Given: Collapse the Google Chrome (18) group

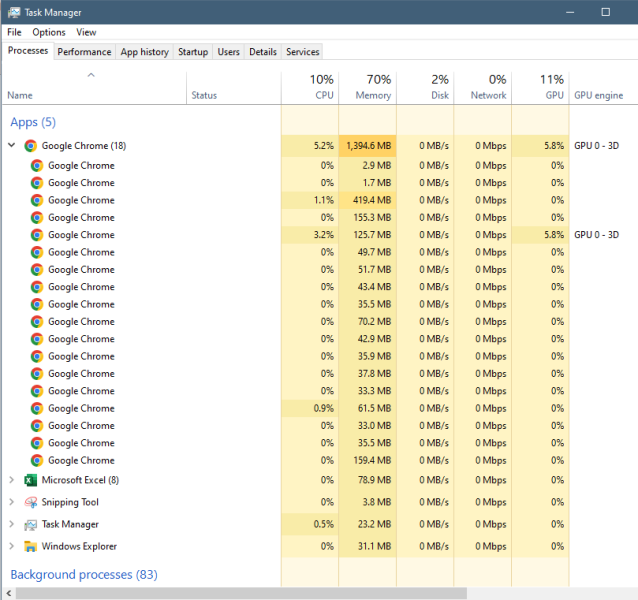Looking at the screenshot, I should click(11, 146).
